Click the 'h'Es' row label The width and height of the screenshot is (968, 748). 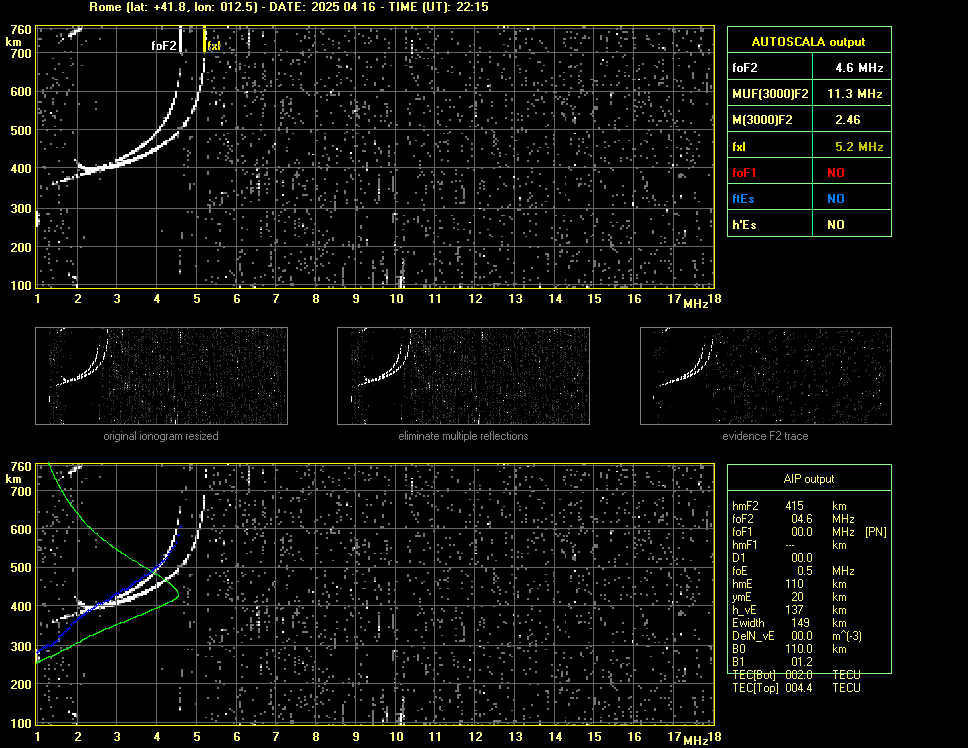(744, 225)
